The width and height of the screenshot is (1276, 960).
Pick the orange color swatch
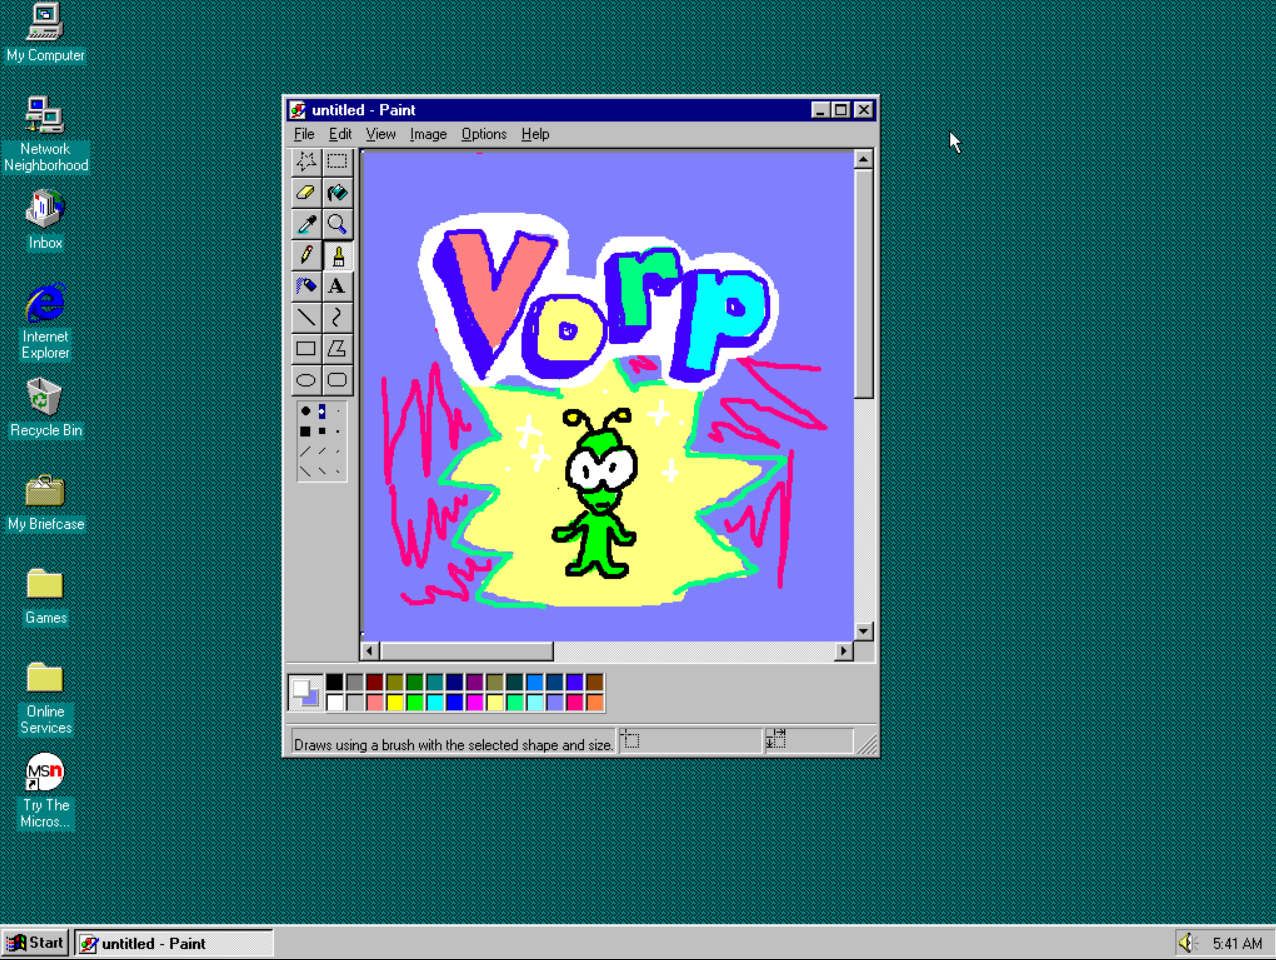[595, 702]
